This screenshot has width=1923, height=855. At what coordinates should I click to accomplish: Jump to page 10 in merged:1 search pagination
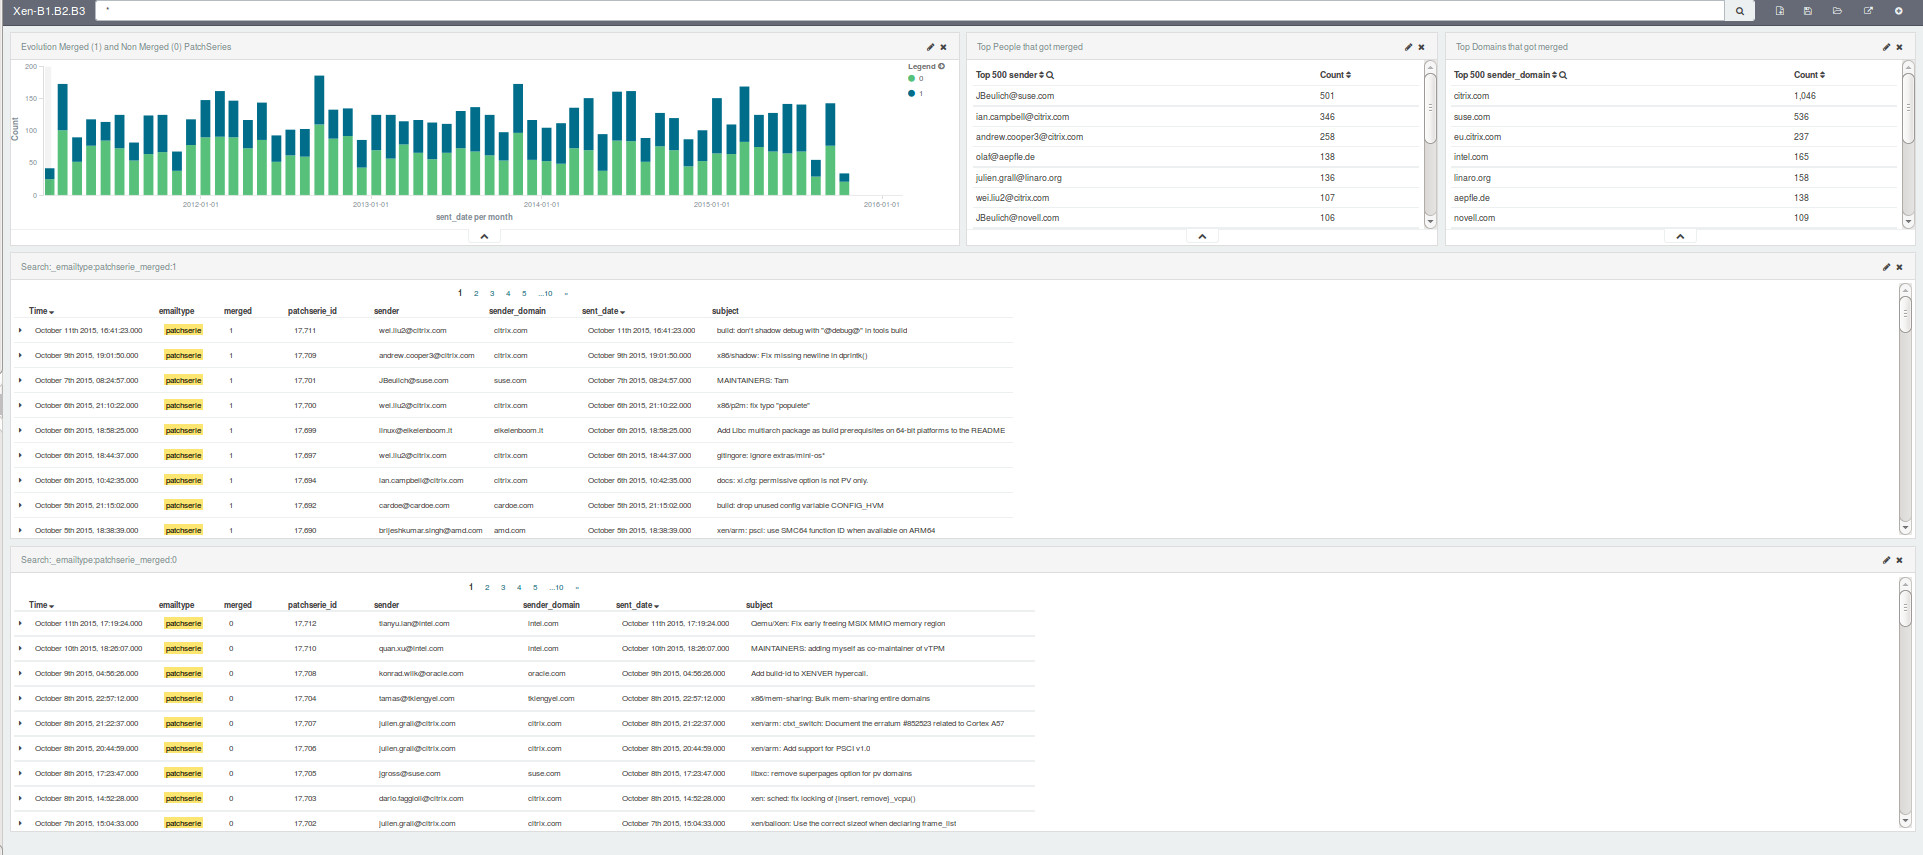point(546,294)
